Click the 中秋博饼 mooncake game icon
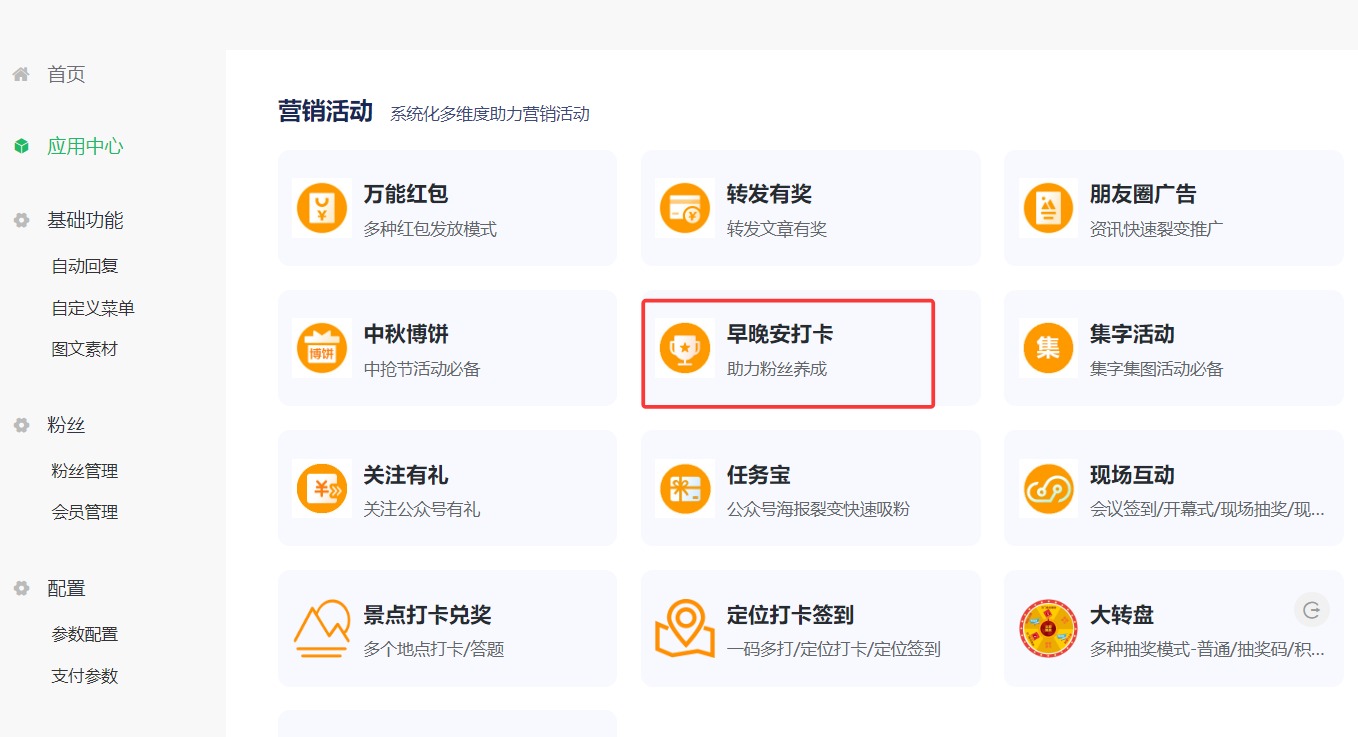Viewport: 1358px width, 737px height. coord(321,348)
